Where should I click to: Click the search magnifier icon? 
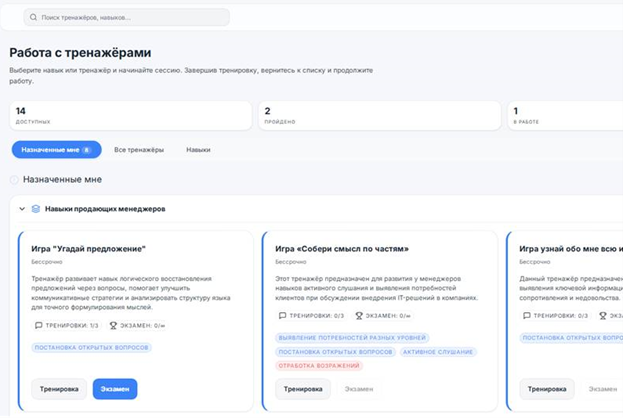click(x=33, y=17)
